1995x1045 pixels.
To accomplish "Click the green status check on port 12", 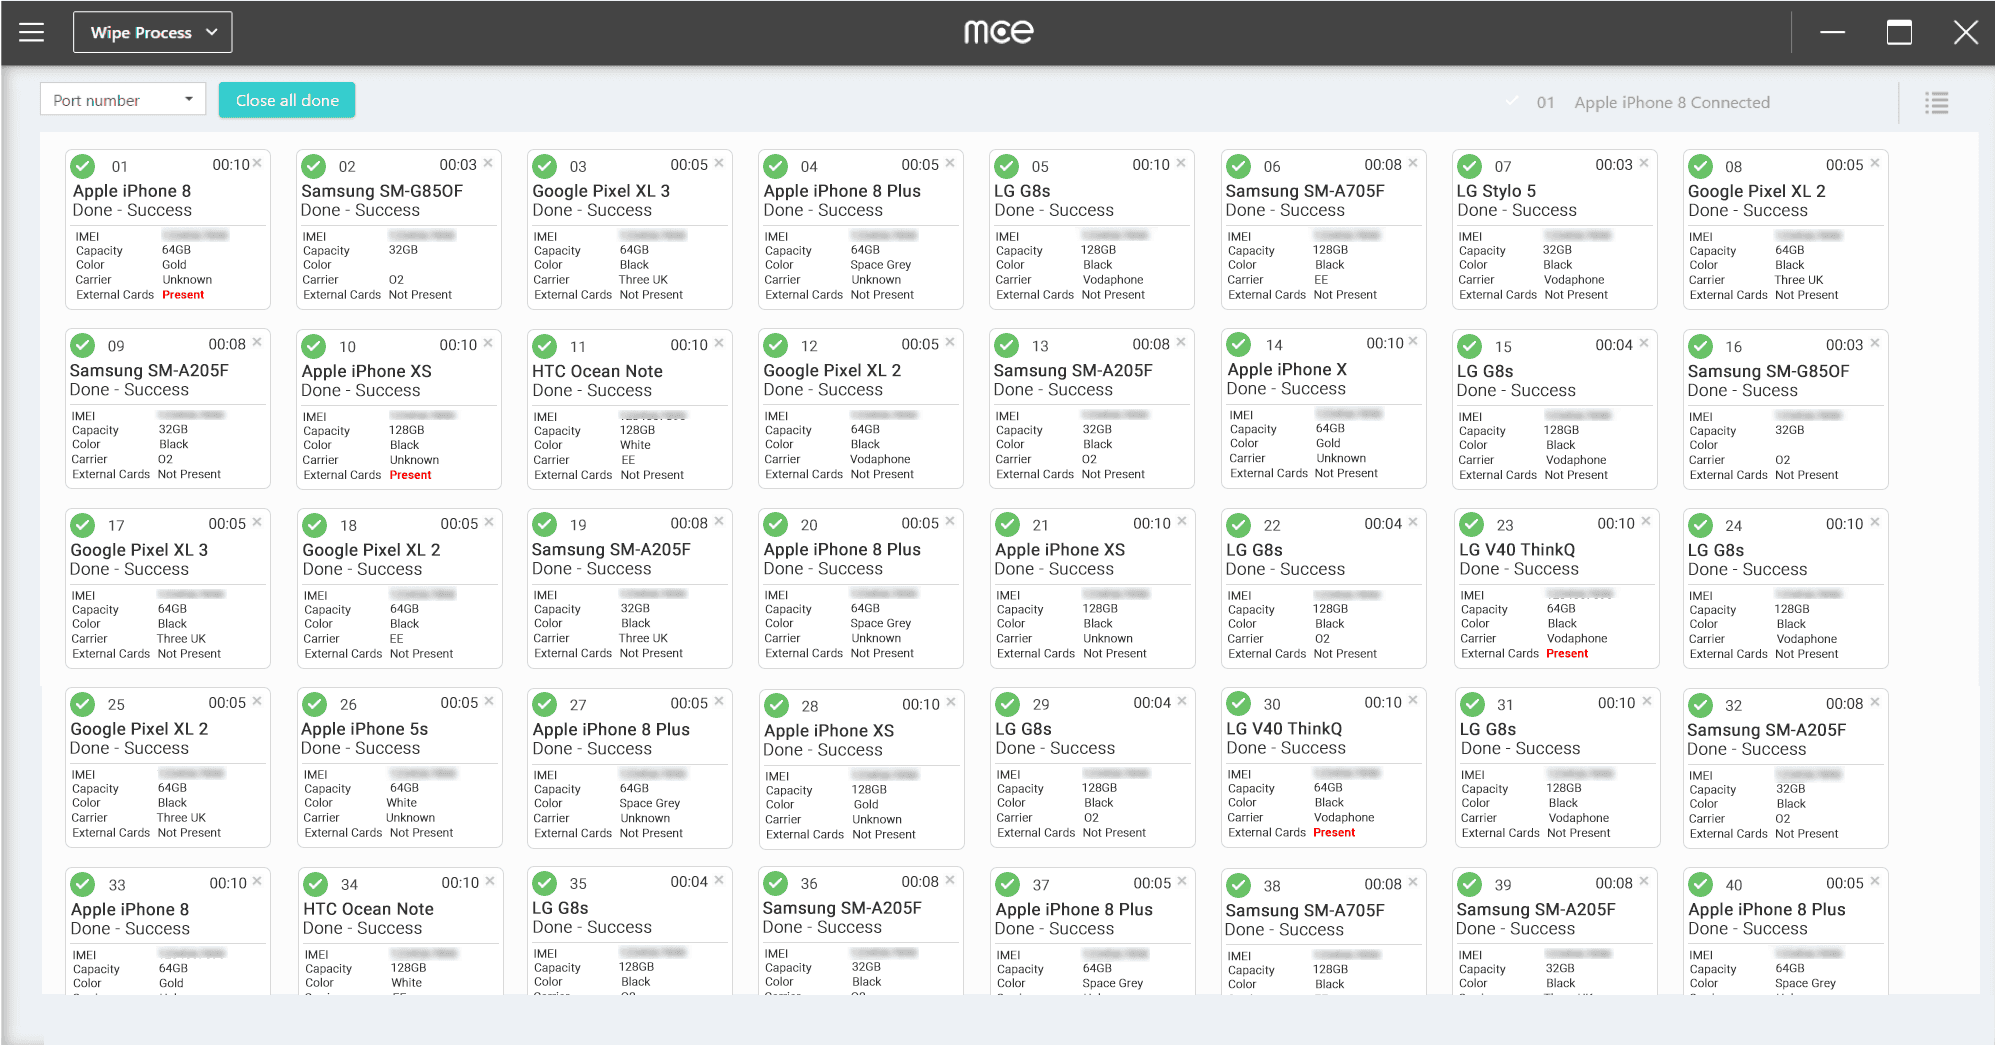I will pyautogui.click(x=775, y=345).
